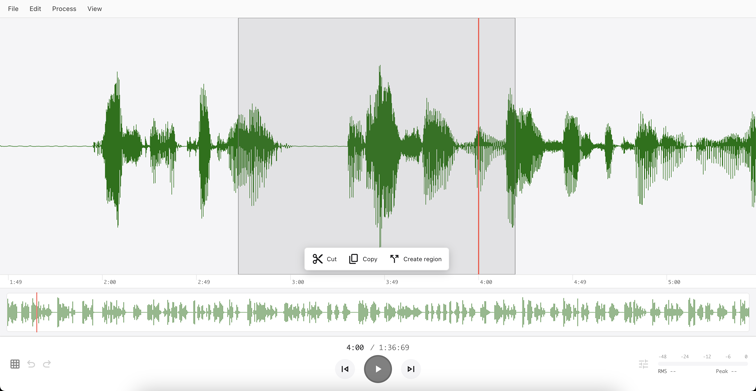Click the 3:00 timeline mark

pyautogui.click(x=297, y=282)
